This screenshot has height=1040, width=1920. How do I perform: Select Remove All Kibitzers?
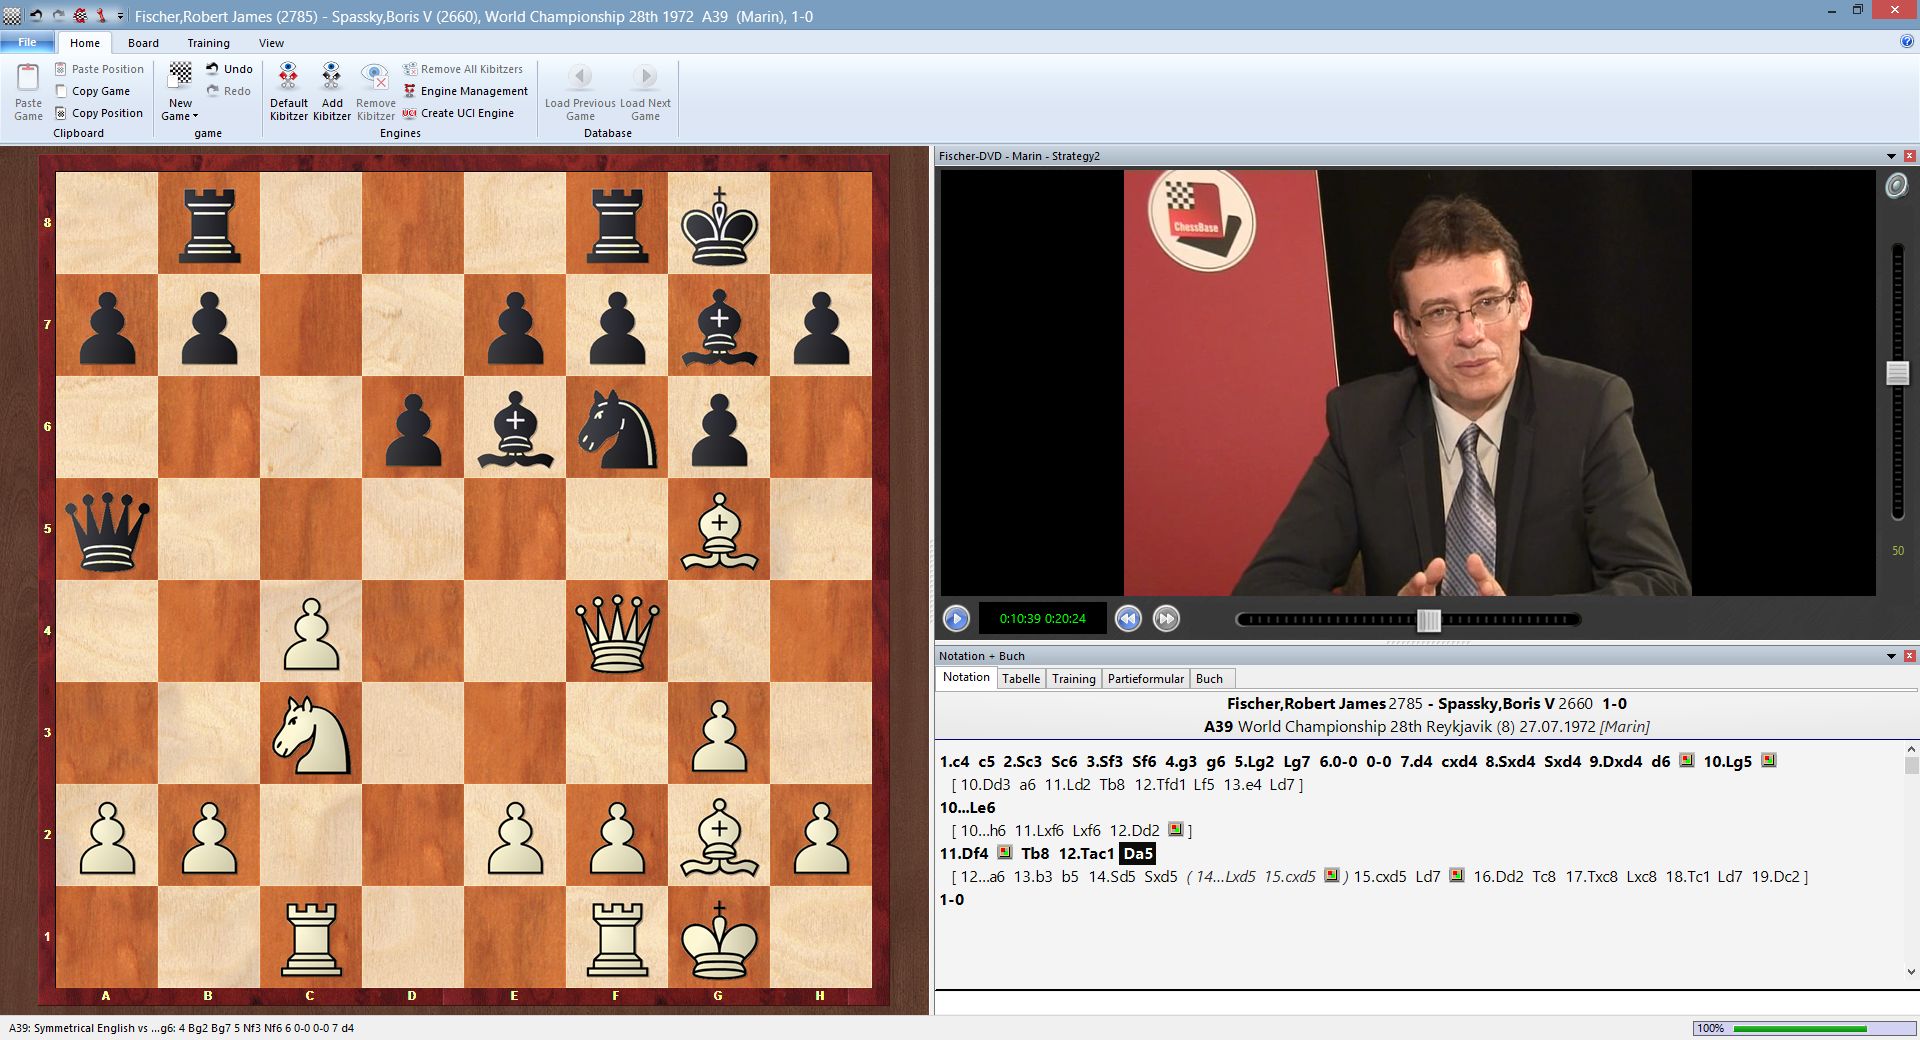click(464, 68)
